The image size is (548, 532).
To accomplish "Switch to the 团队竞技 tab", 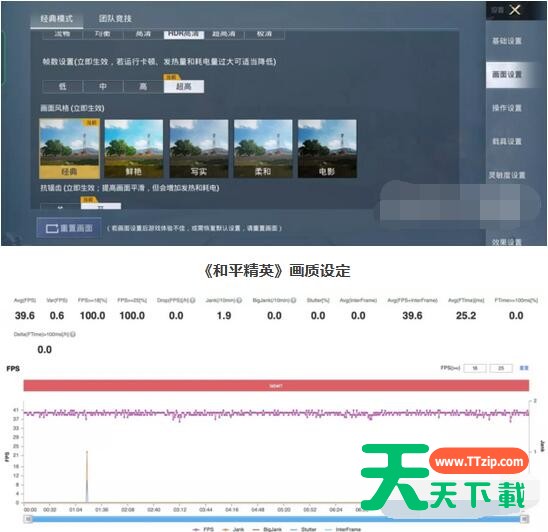I will pos(115,19).
